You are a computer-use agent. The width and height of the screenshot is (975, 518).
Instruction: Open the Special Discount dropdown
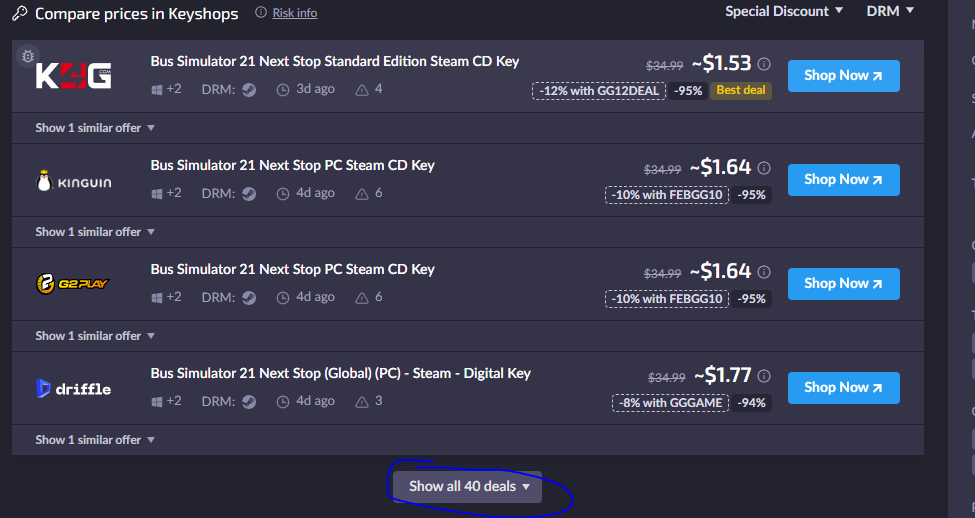click(784, 11)
